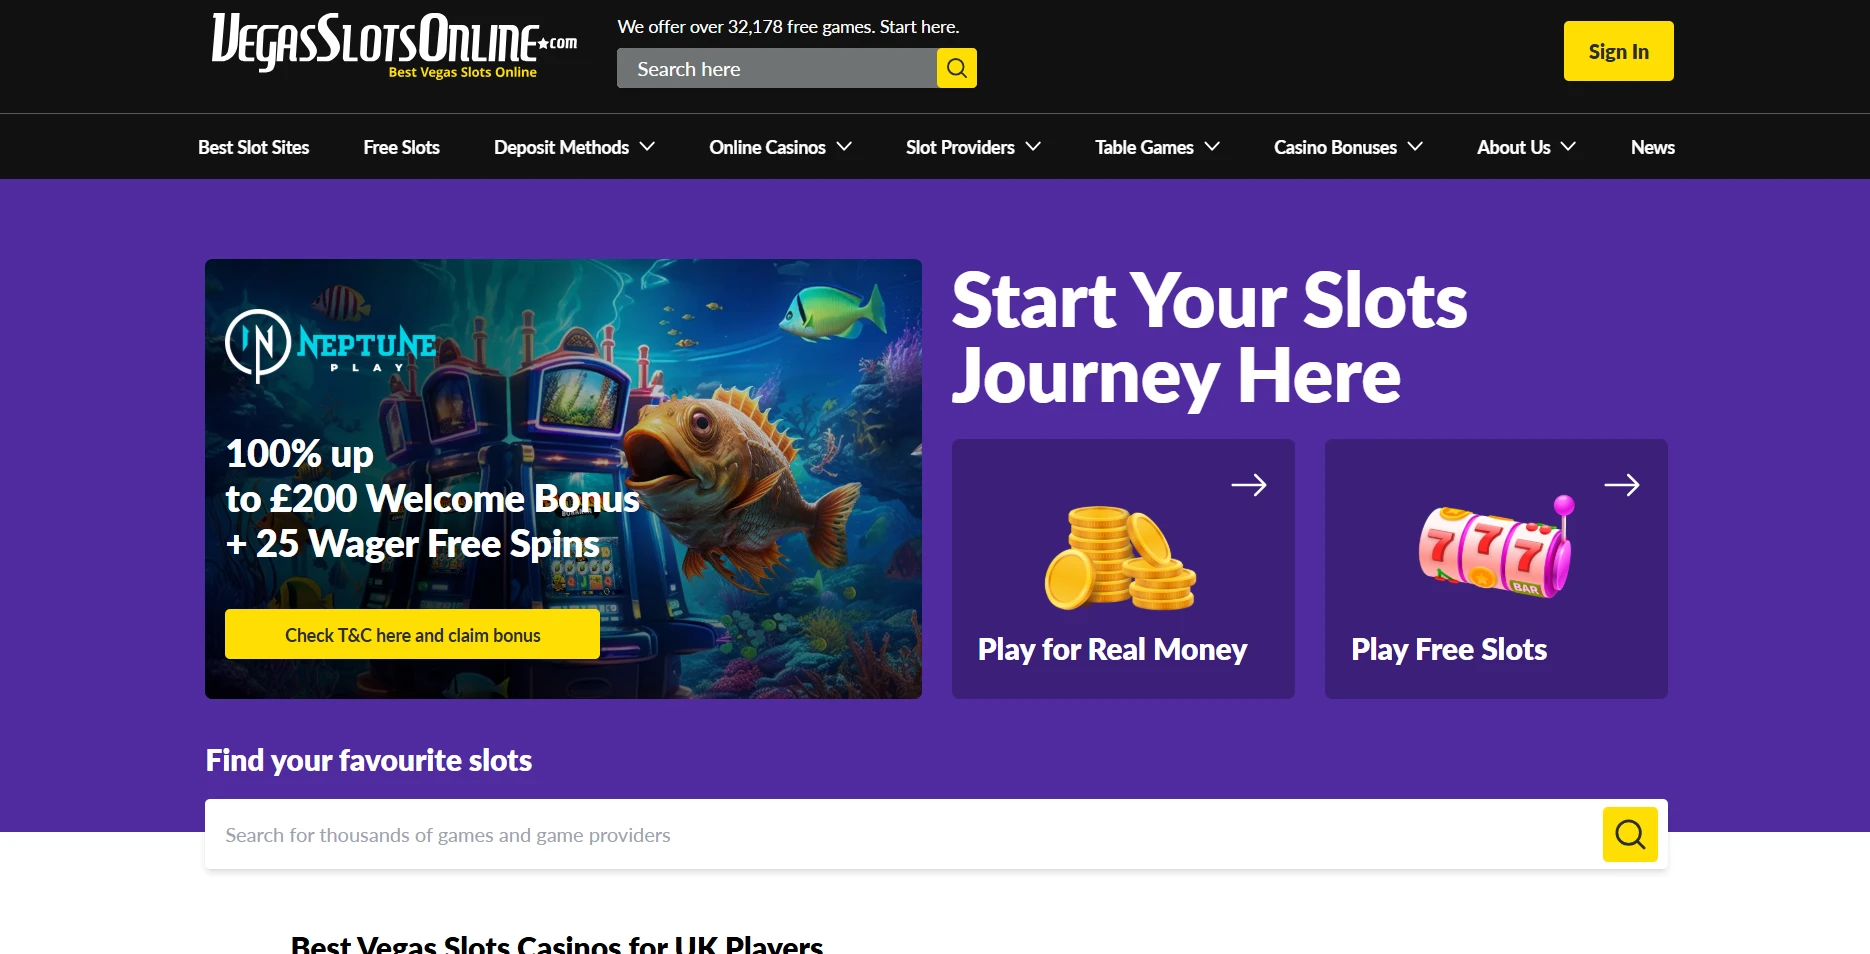Open the Slot Providers dropdown menu
Screen dimensions: 1870x954
pyautogui.click(x=973, y=147)
